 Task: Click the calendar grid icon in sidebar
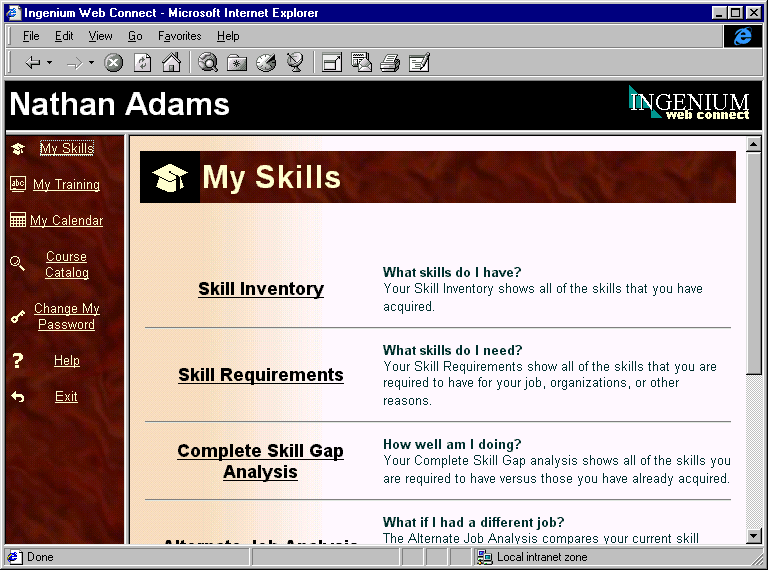tap(17, 220)
